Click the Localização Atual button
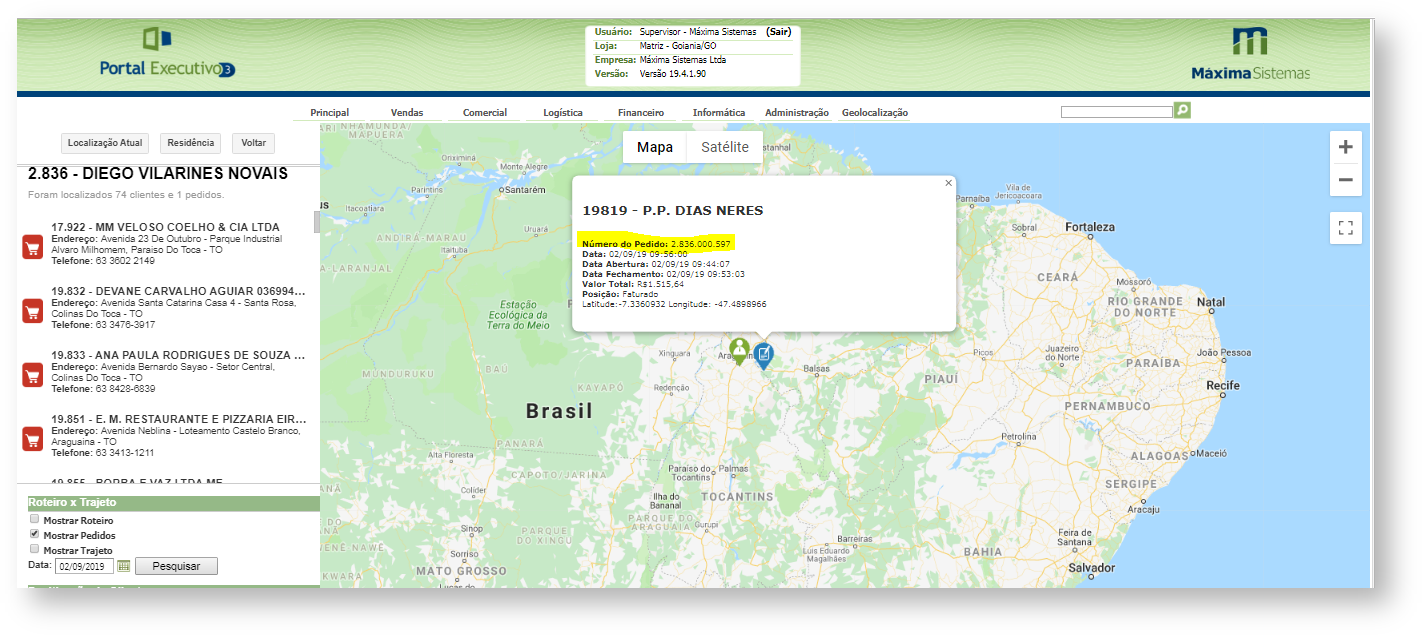Viewport: 1423px width, 636px height. (106, 143)
